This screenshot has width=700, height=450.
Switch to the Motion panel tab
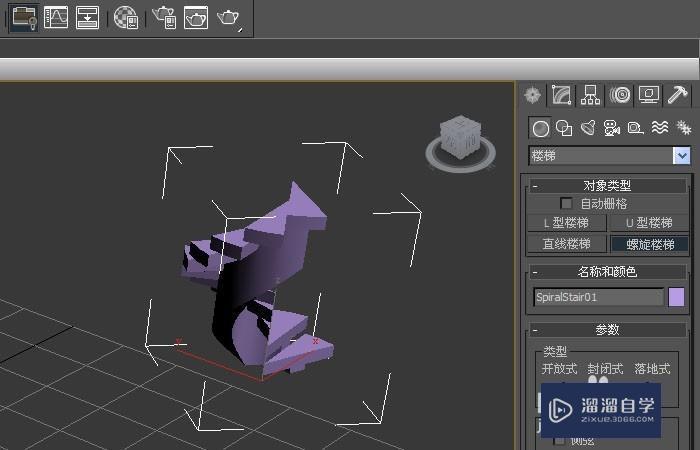coord(620,95)
